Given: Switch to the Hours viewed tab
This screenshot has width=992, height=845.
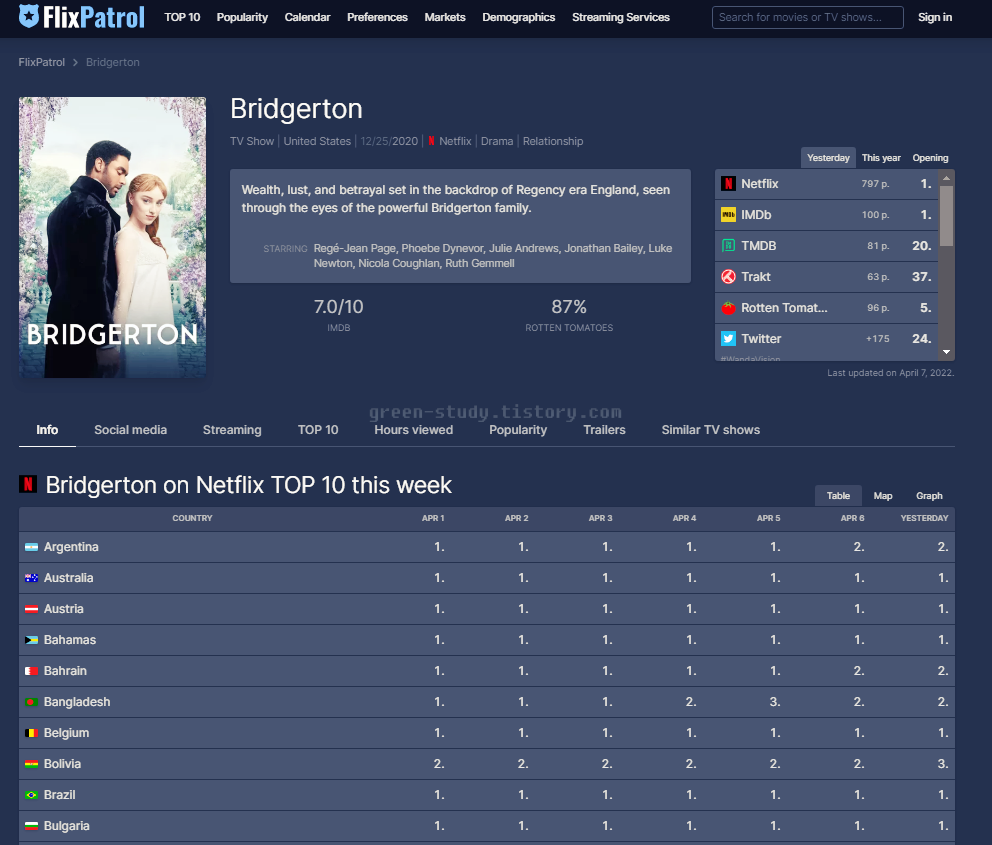Looking at the screenshot, I should [414, 430].
